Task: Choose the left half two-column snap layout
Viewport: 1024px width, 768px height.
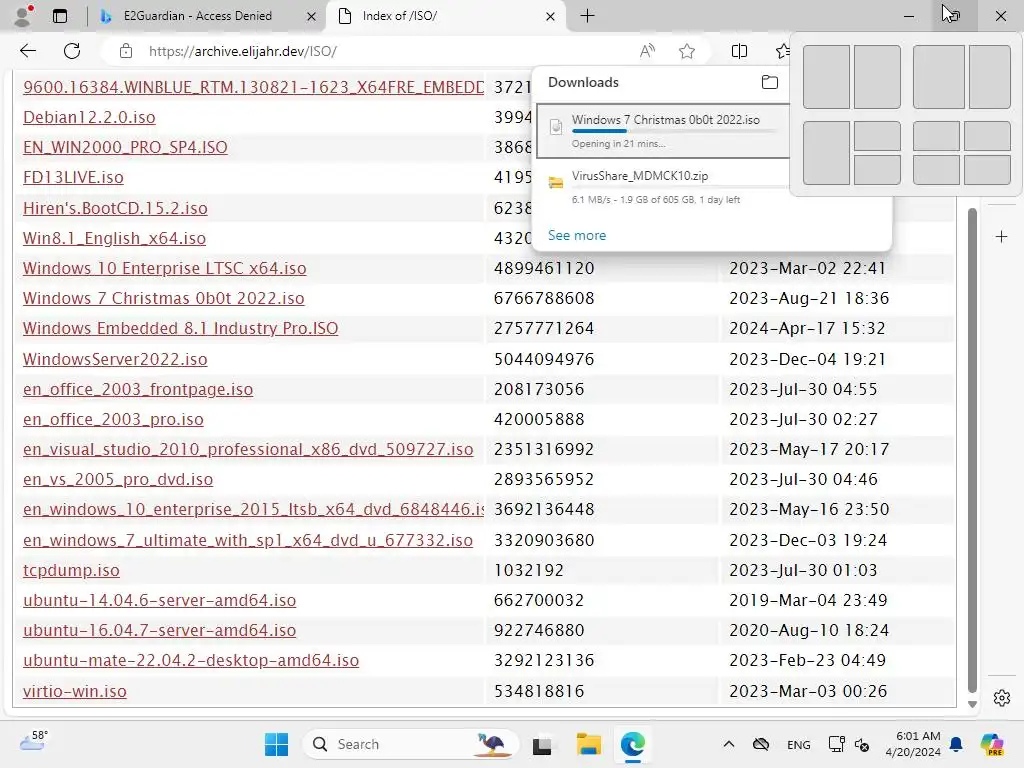Action: (826, 76)
